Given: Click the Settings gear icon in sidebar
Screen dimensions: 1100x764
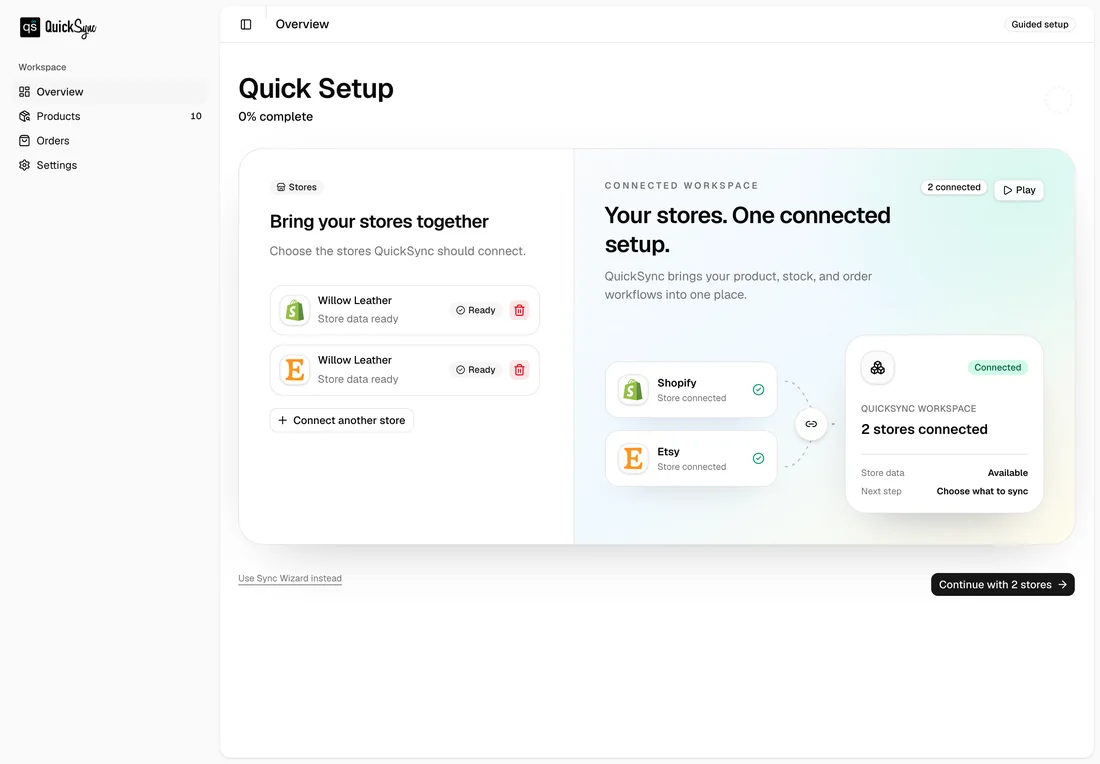Looking at the screenshot, I should coord(25,166).
